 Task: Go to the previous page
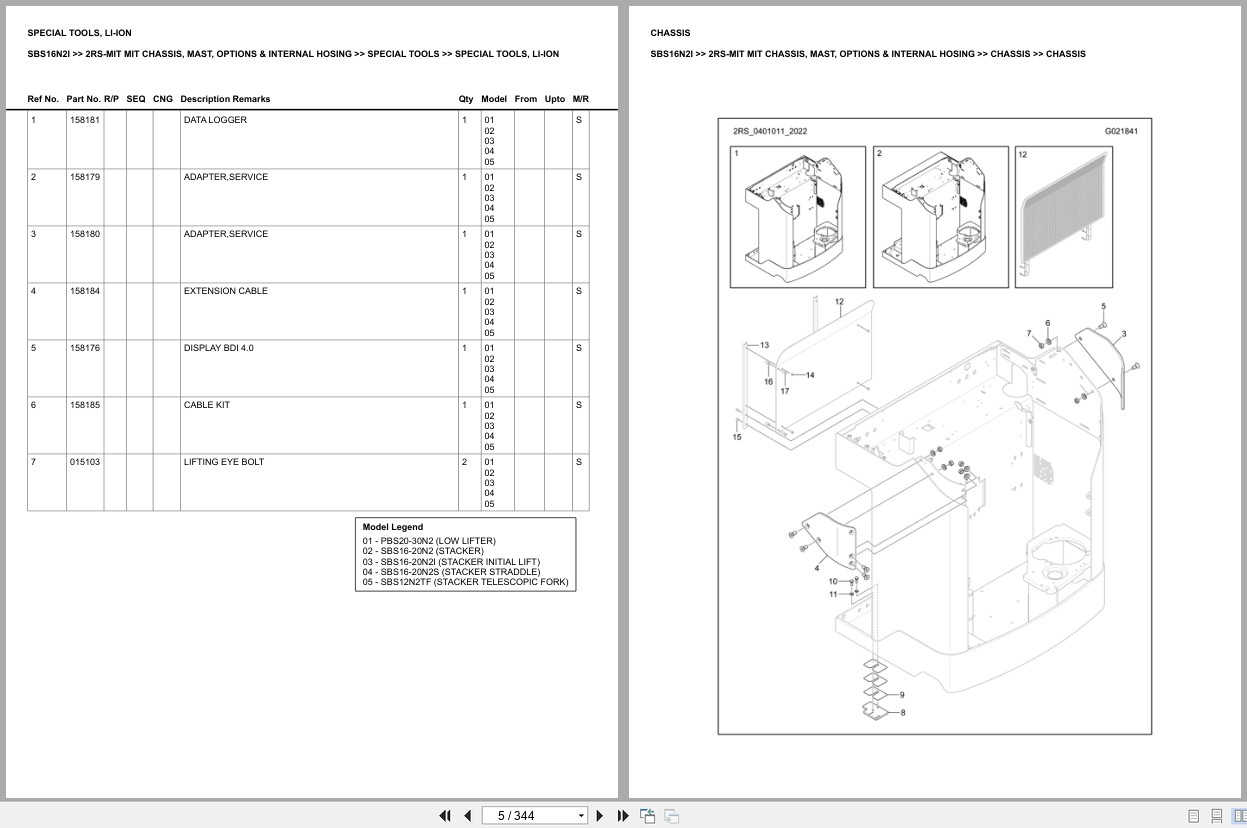click(x=467, y=816)
